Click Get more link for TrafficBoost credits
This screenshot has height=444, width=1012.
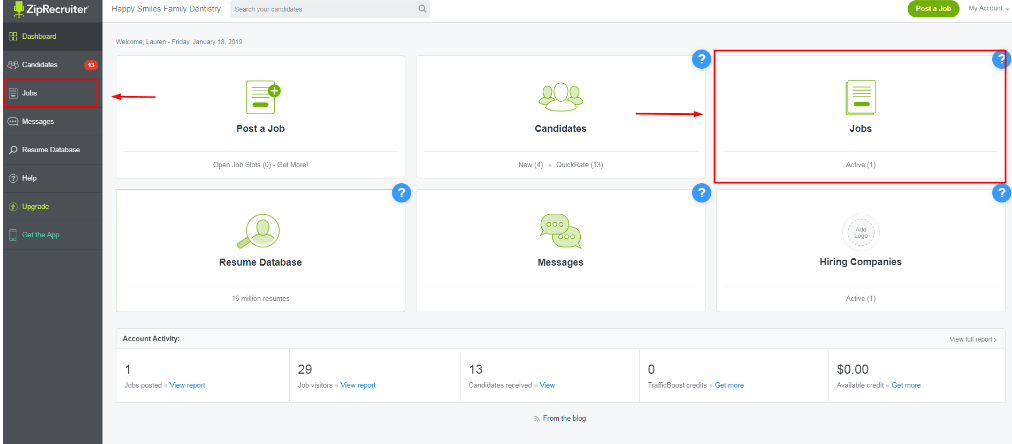point(729,385)
